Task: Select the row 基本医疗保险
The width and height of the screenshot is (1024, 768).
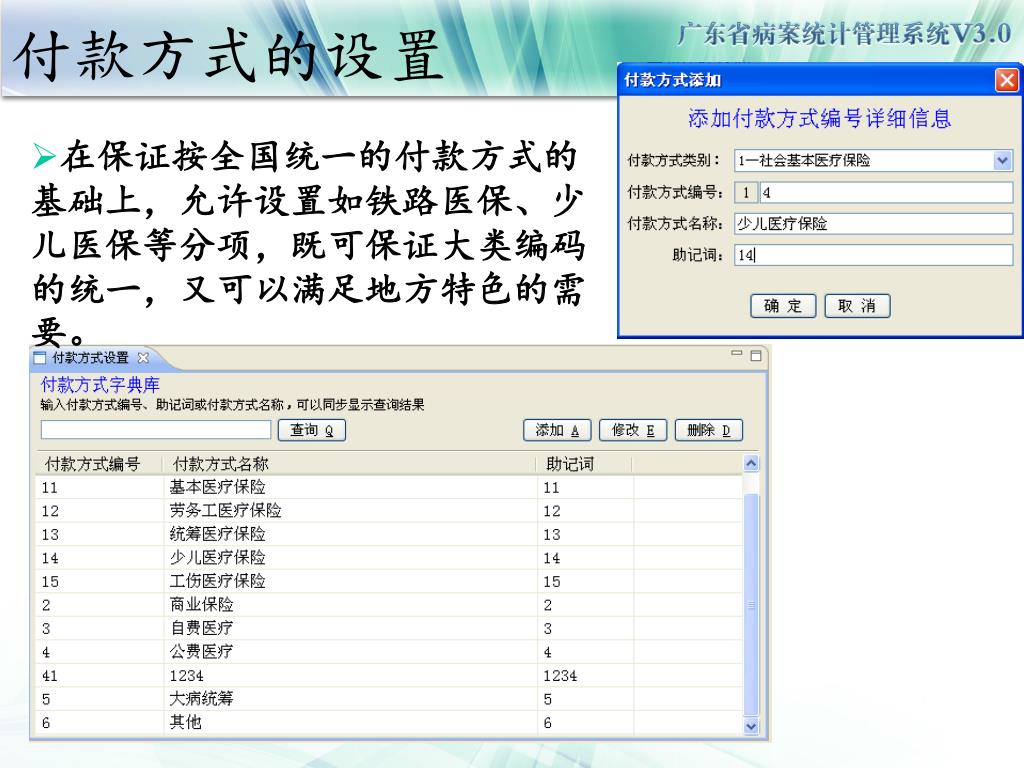Action: [x=389, y=487]
